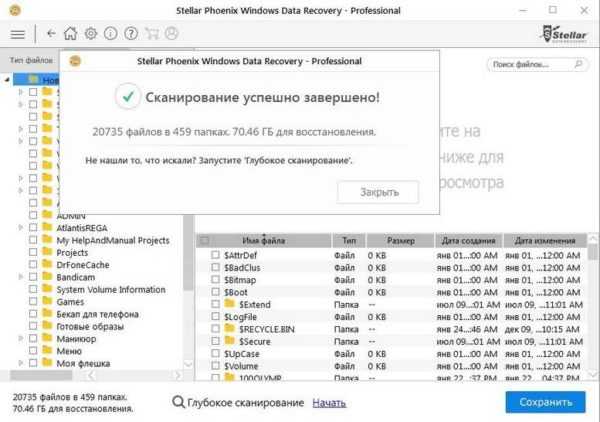Open the hamburger menu icon
600x422 pixels.
(x=17, y=34)
